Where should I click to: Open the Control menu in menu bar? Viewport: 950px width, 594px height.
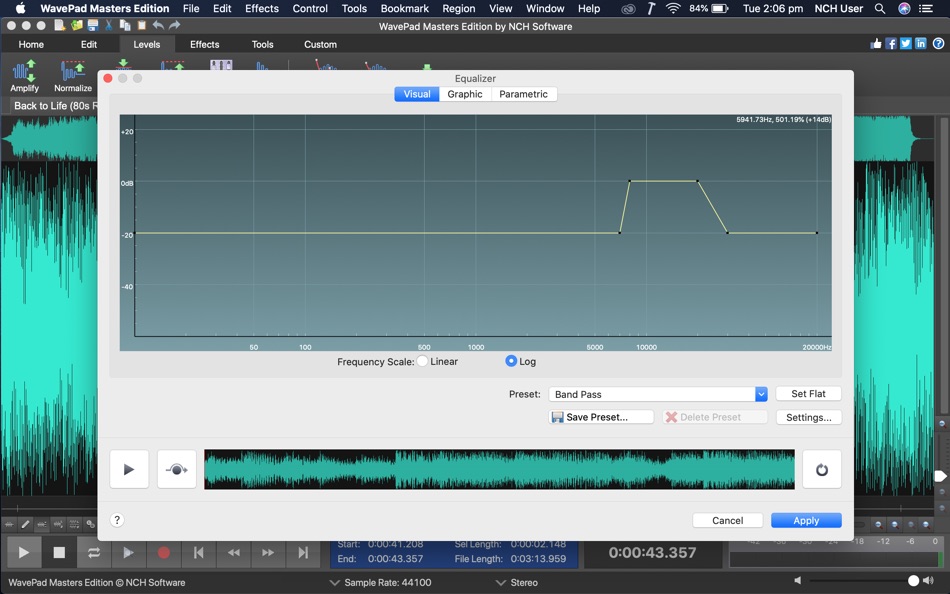[310, 8]
